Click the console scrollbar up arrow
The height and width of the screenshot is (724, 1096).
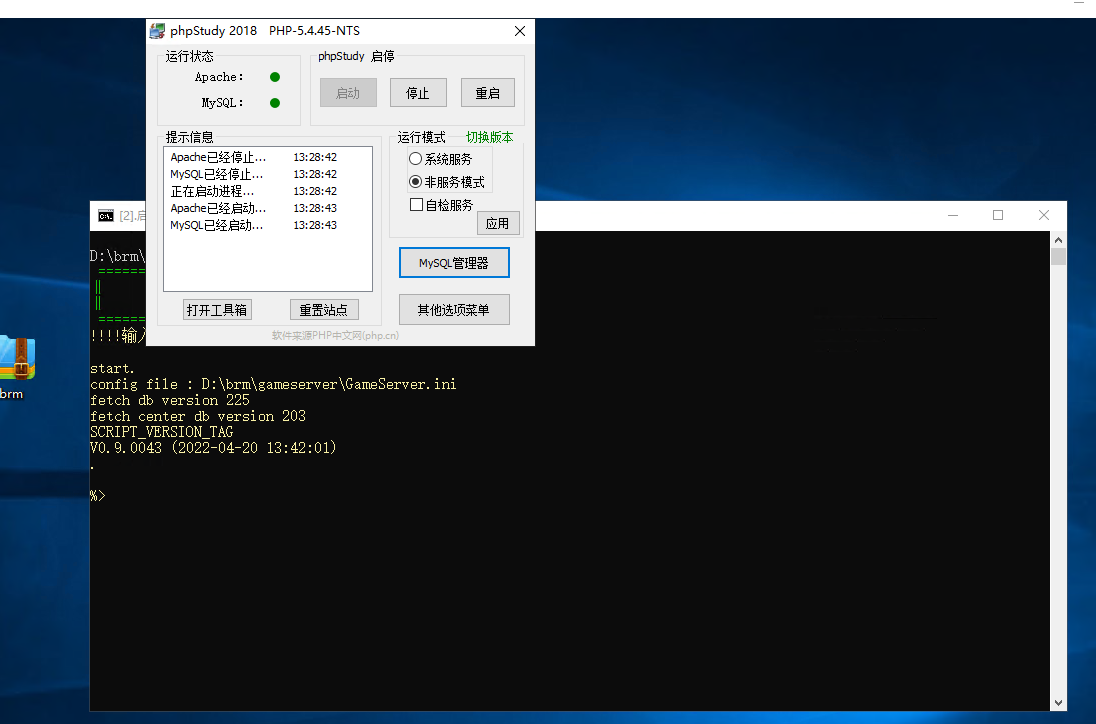click(x=1058, y=239)
